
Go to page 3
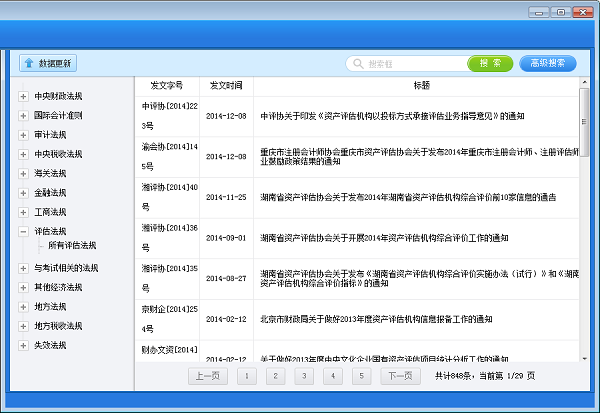coord(304,376)
